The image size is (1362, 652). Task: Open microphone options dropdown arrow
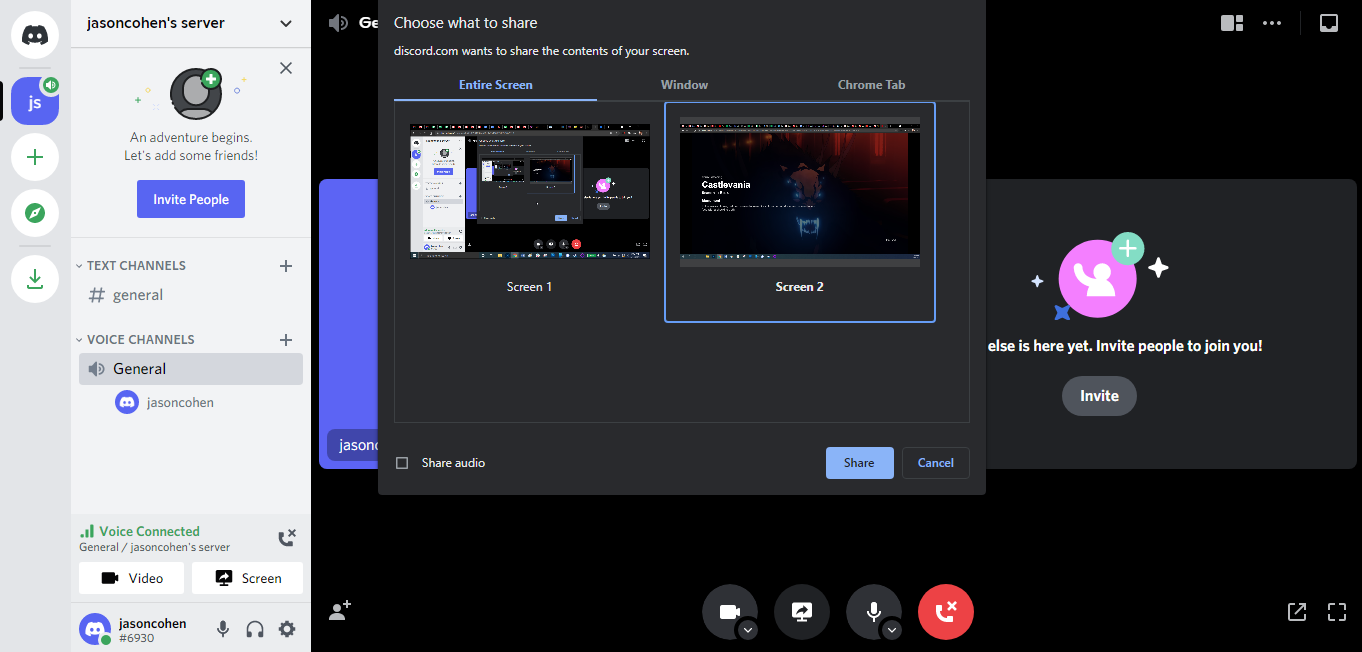[892, 630]
